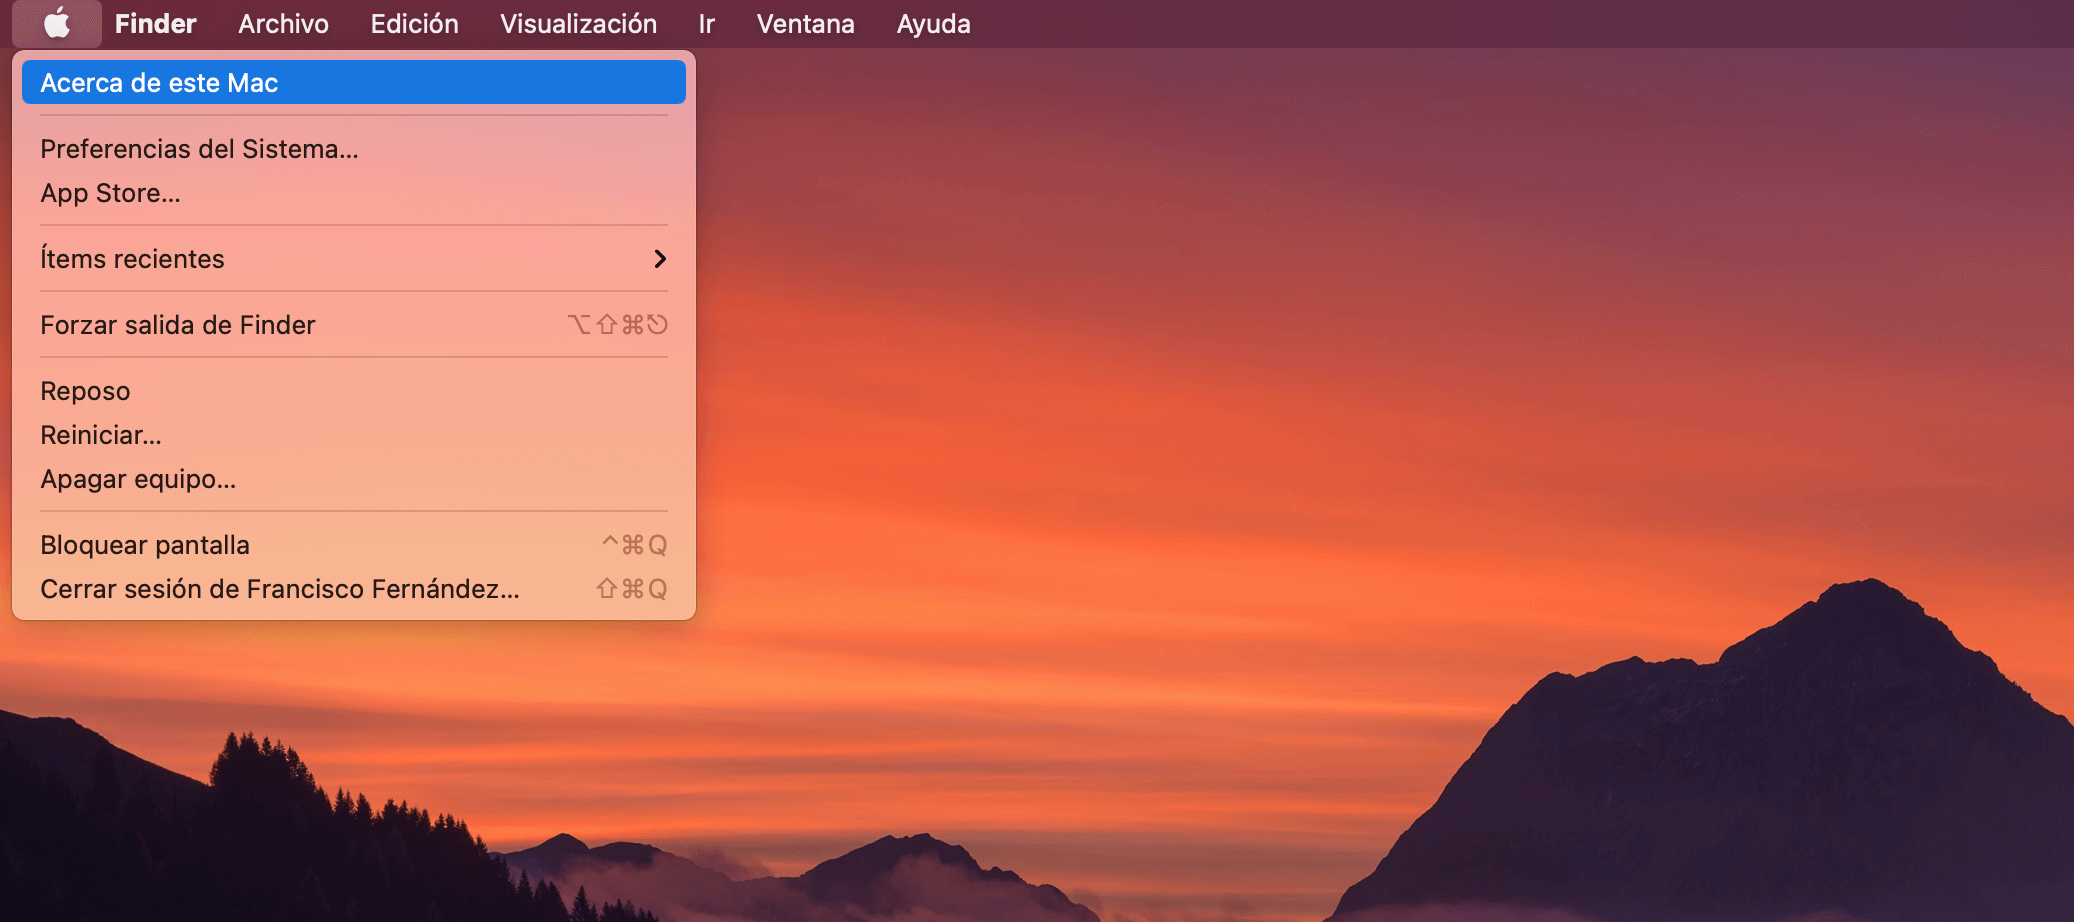Open the Ventana menu
The width and height of the screenshot is (2074, 922).
click(x=804, y=23)
